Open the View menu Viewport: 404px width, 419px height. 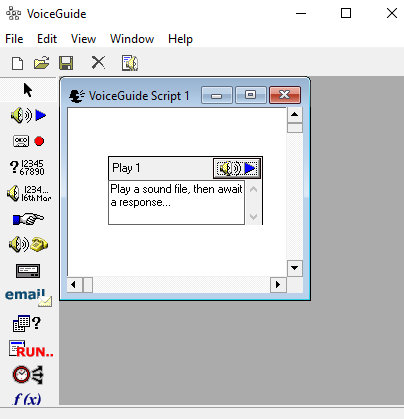[83, 39]
